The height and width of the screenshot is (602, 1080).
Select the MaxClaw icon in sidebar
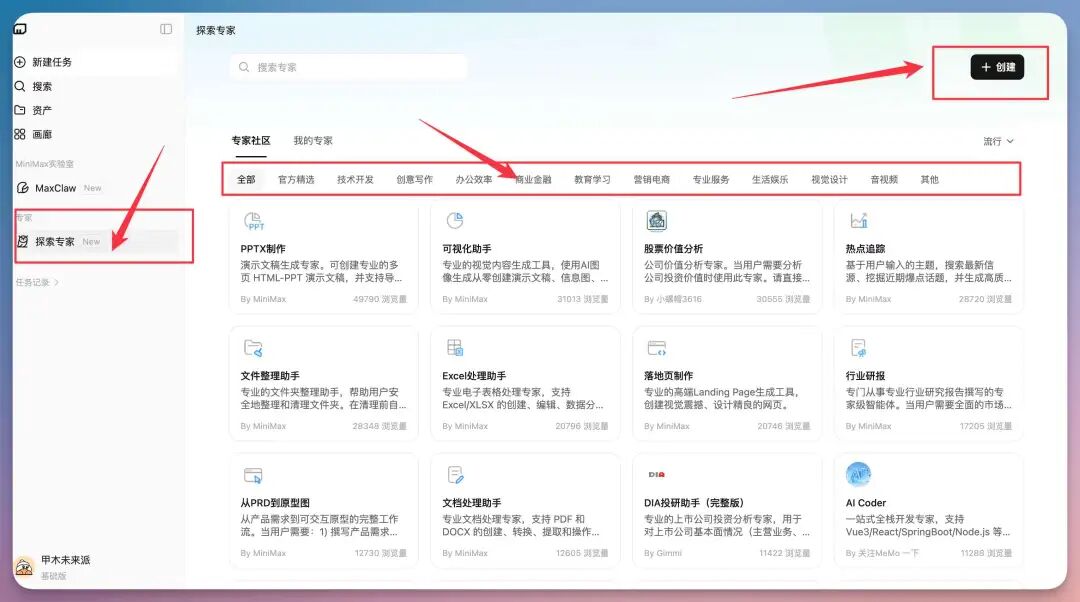21,187
